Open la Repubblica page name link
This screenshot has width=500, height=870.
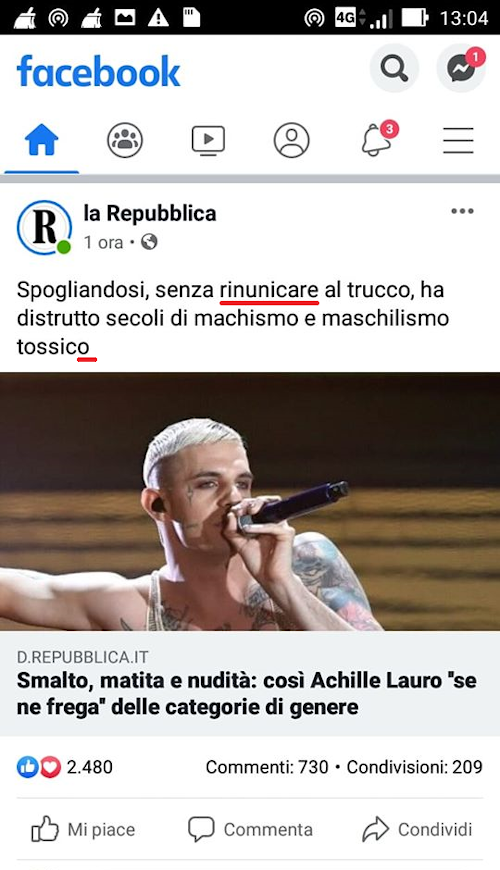[x=150, y=213]
